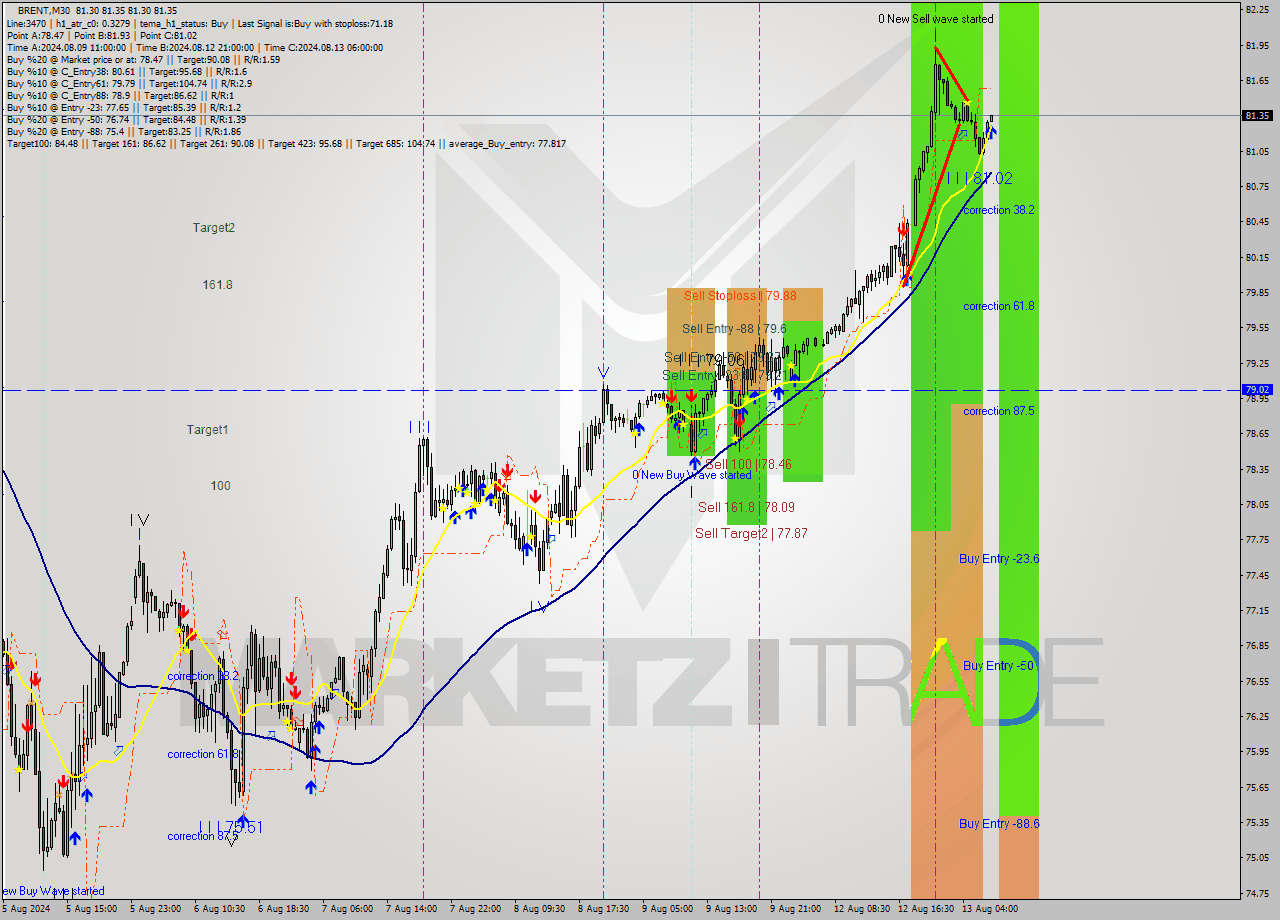Select the 'Buy %10 @ Entry -23: 77.65' line
Screen dimensions: 1280x920
pyautogui.click(x=123, y=108)
